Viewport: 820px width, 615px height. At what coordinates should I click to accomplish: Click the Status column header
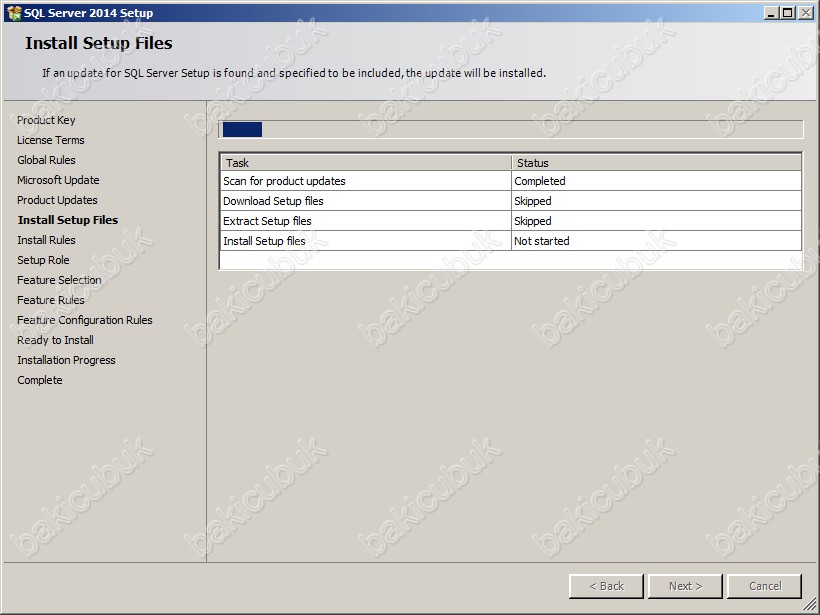point(656,163)
